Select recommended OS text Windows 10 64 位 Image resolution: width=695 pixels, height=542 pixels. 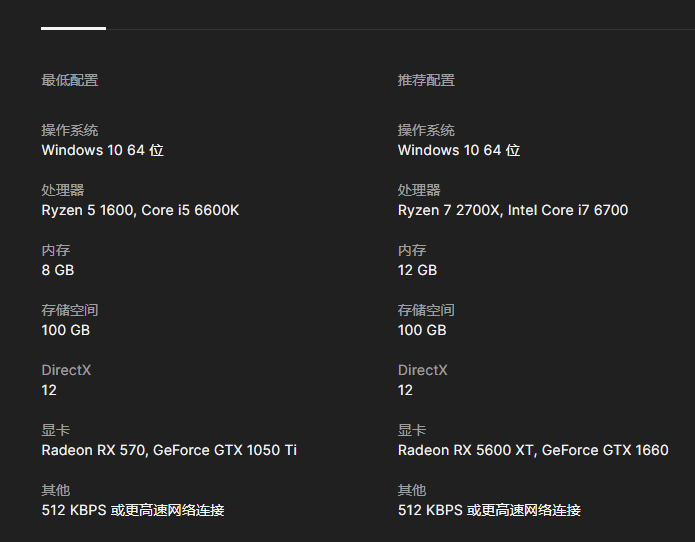[x=459, y=150]
